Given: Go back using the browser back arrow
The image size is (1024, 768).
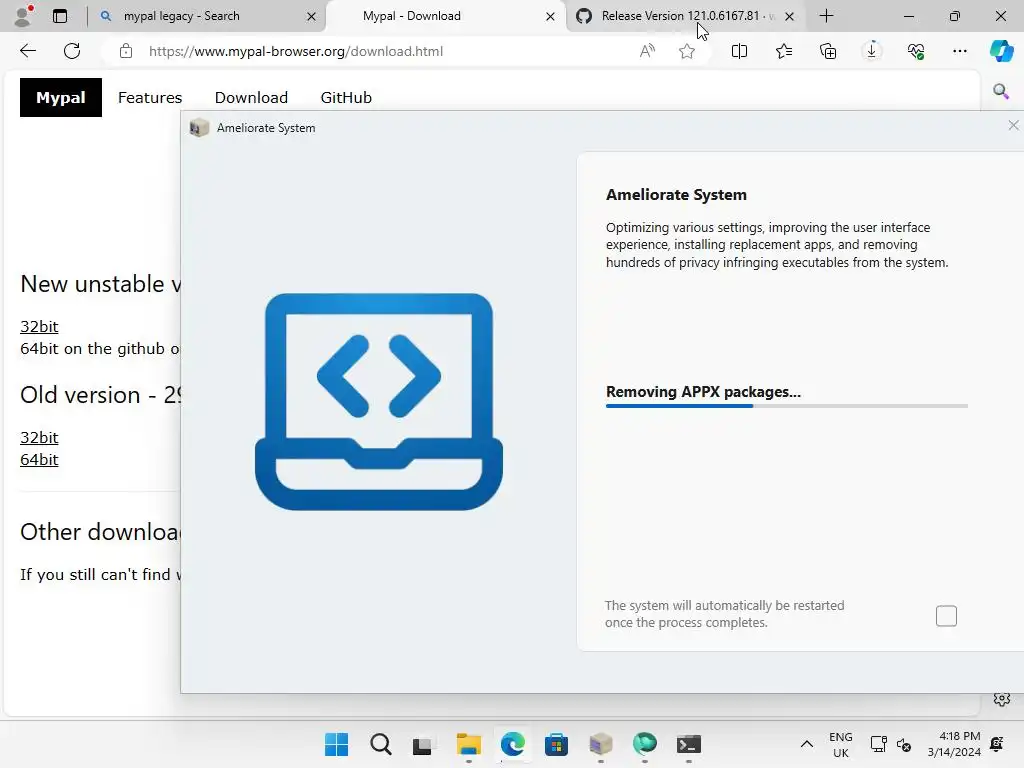Looking at the screenshot, I should 27,51.
